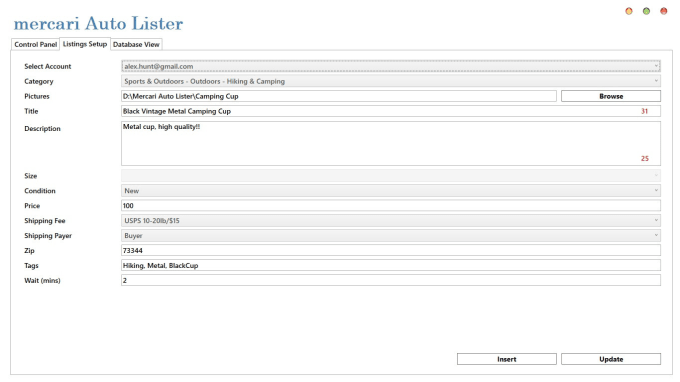680x382 pixels.
Task: Click the Shipping Payer label
Action: pyautogui.click(x=48, y=235)
